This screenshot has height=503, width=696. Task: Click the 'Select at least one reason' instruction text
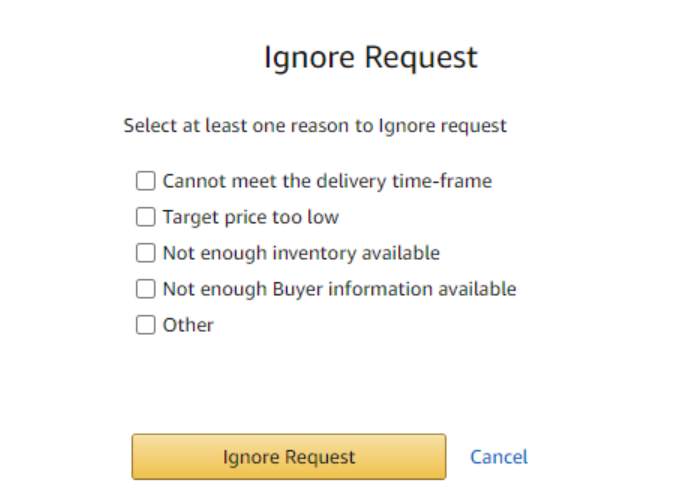coord(315,126)
